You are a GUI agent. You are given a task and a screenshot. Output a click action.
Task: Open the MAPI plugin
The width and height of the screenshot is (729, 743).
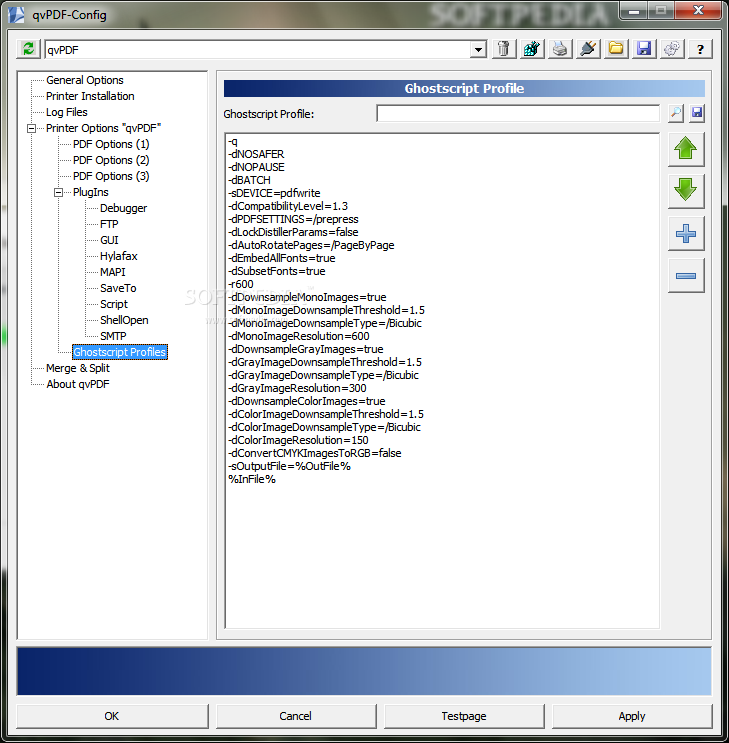click(113, 272)
